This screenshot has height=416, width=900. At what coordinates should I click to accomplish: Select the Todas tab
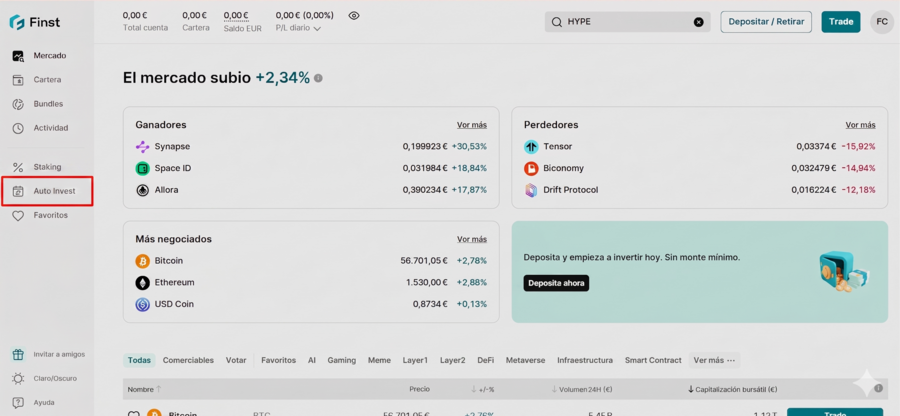point(139,360)
